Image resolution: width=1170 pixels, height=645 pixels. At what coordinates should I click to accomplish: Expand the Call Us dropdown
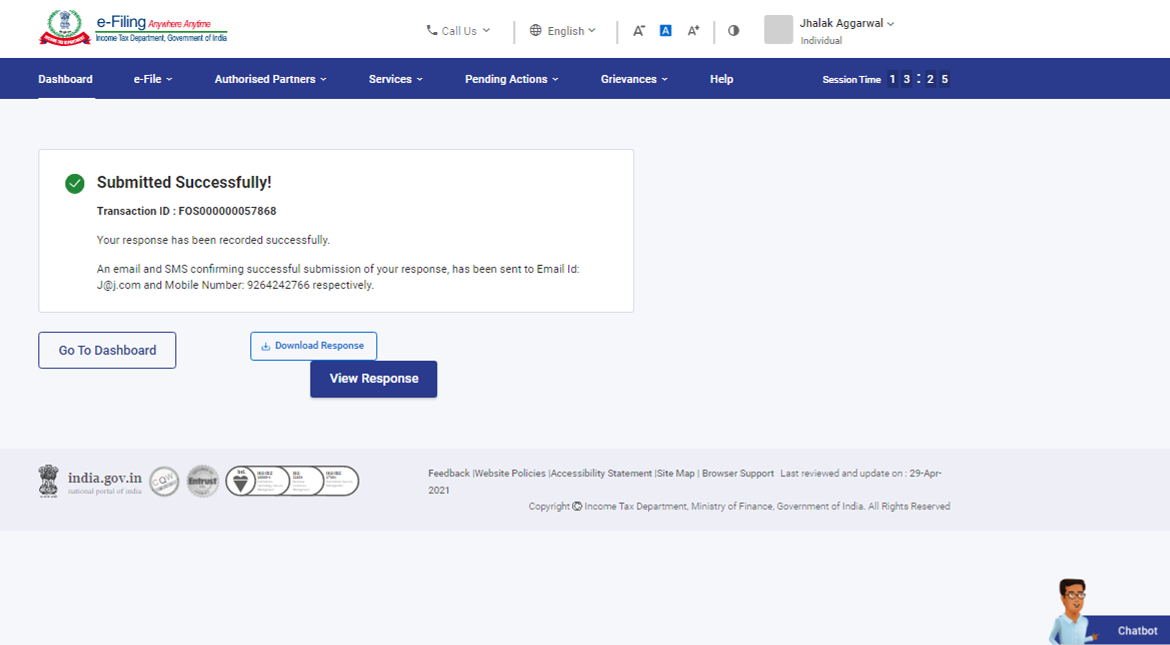pos(458,31)
